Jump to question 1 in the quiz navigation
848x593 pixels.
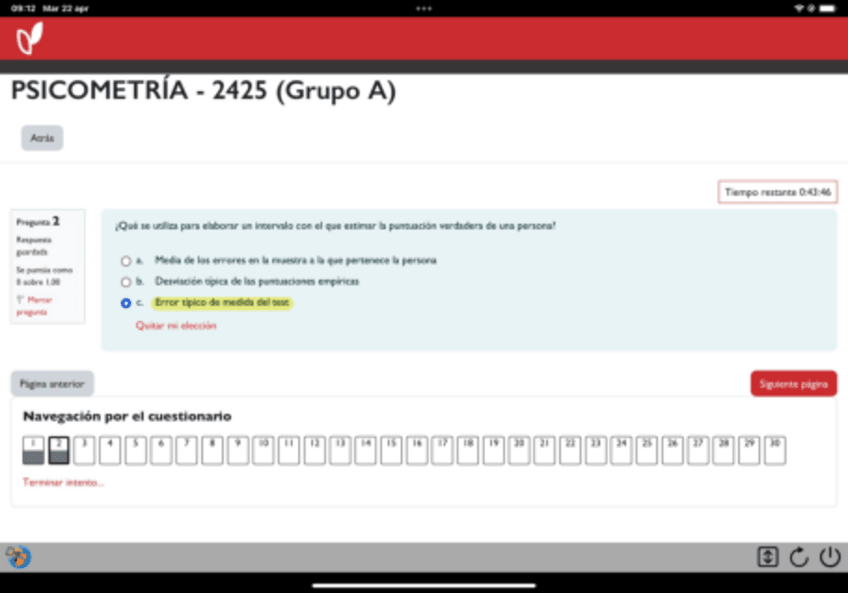pyautogui.click(x=33, y=450)
